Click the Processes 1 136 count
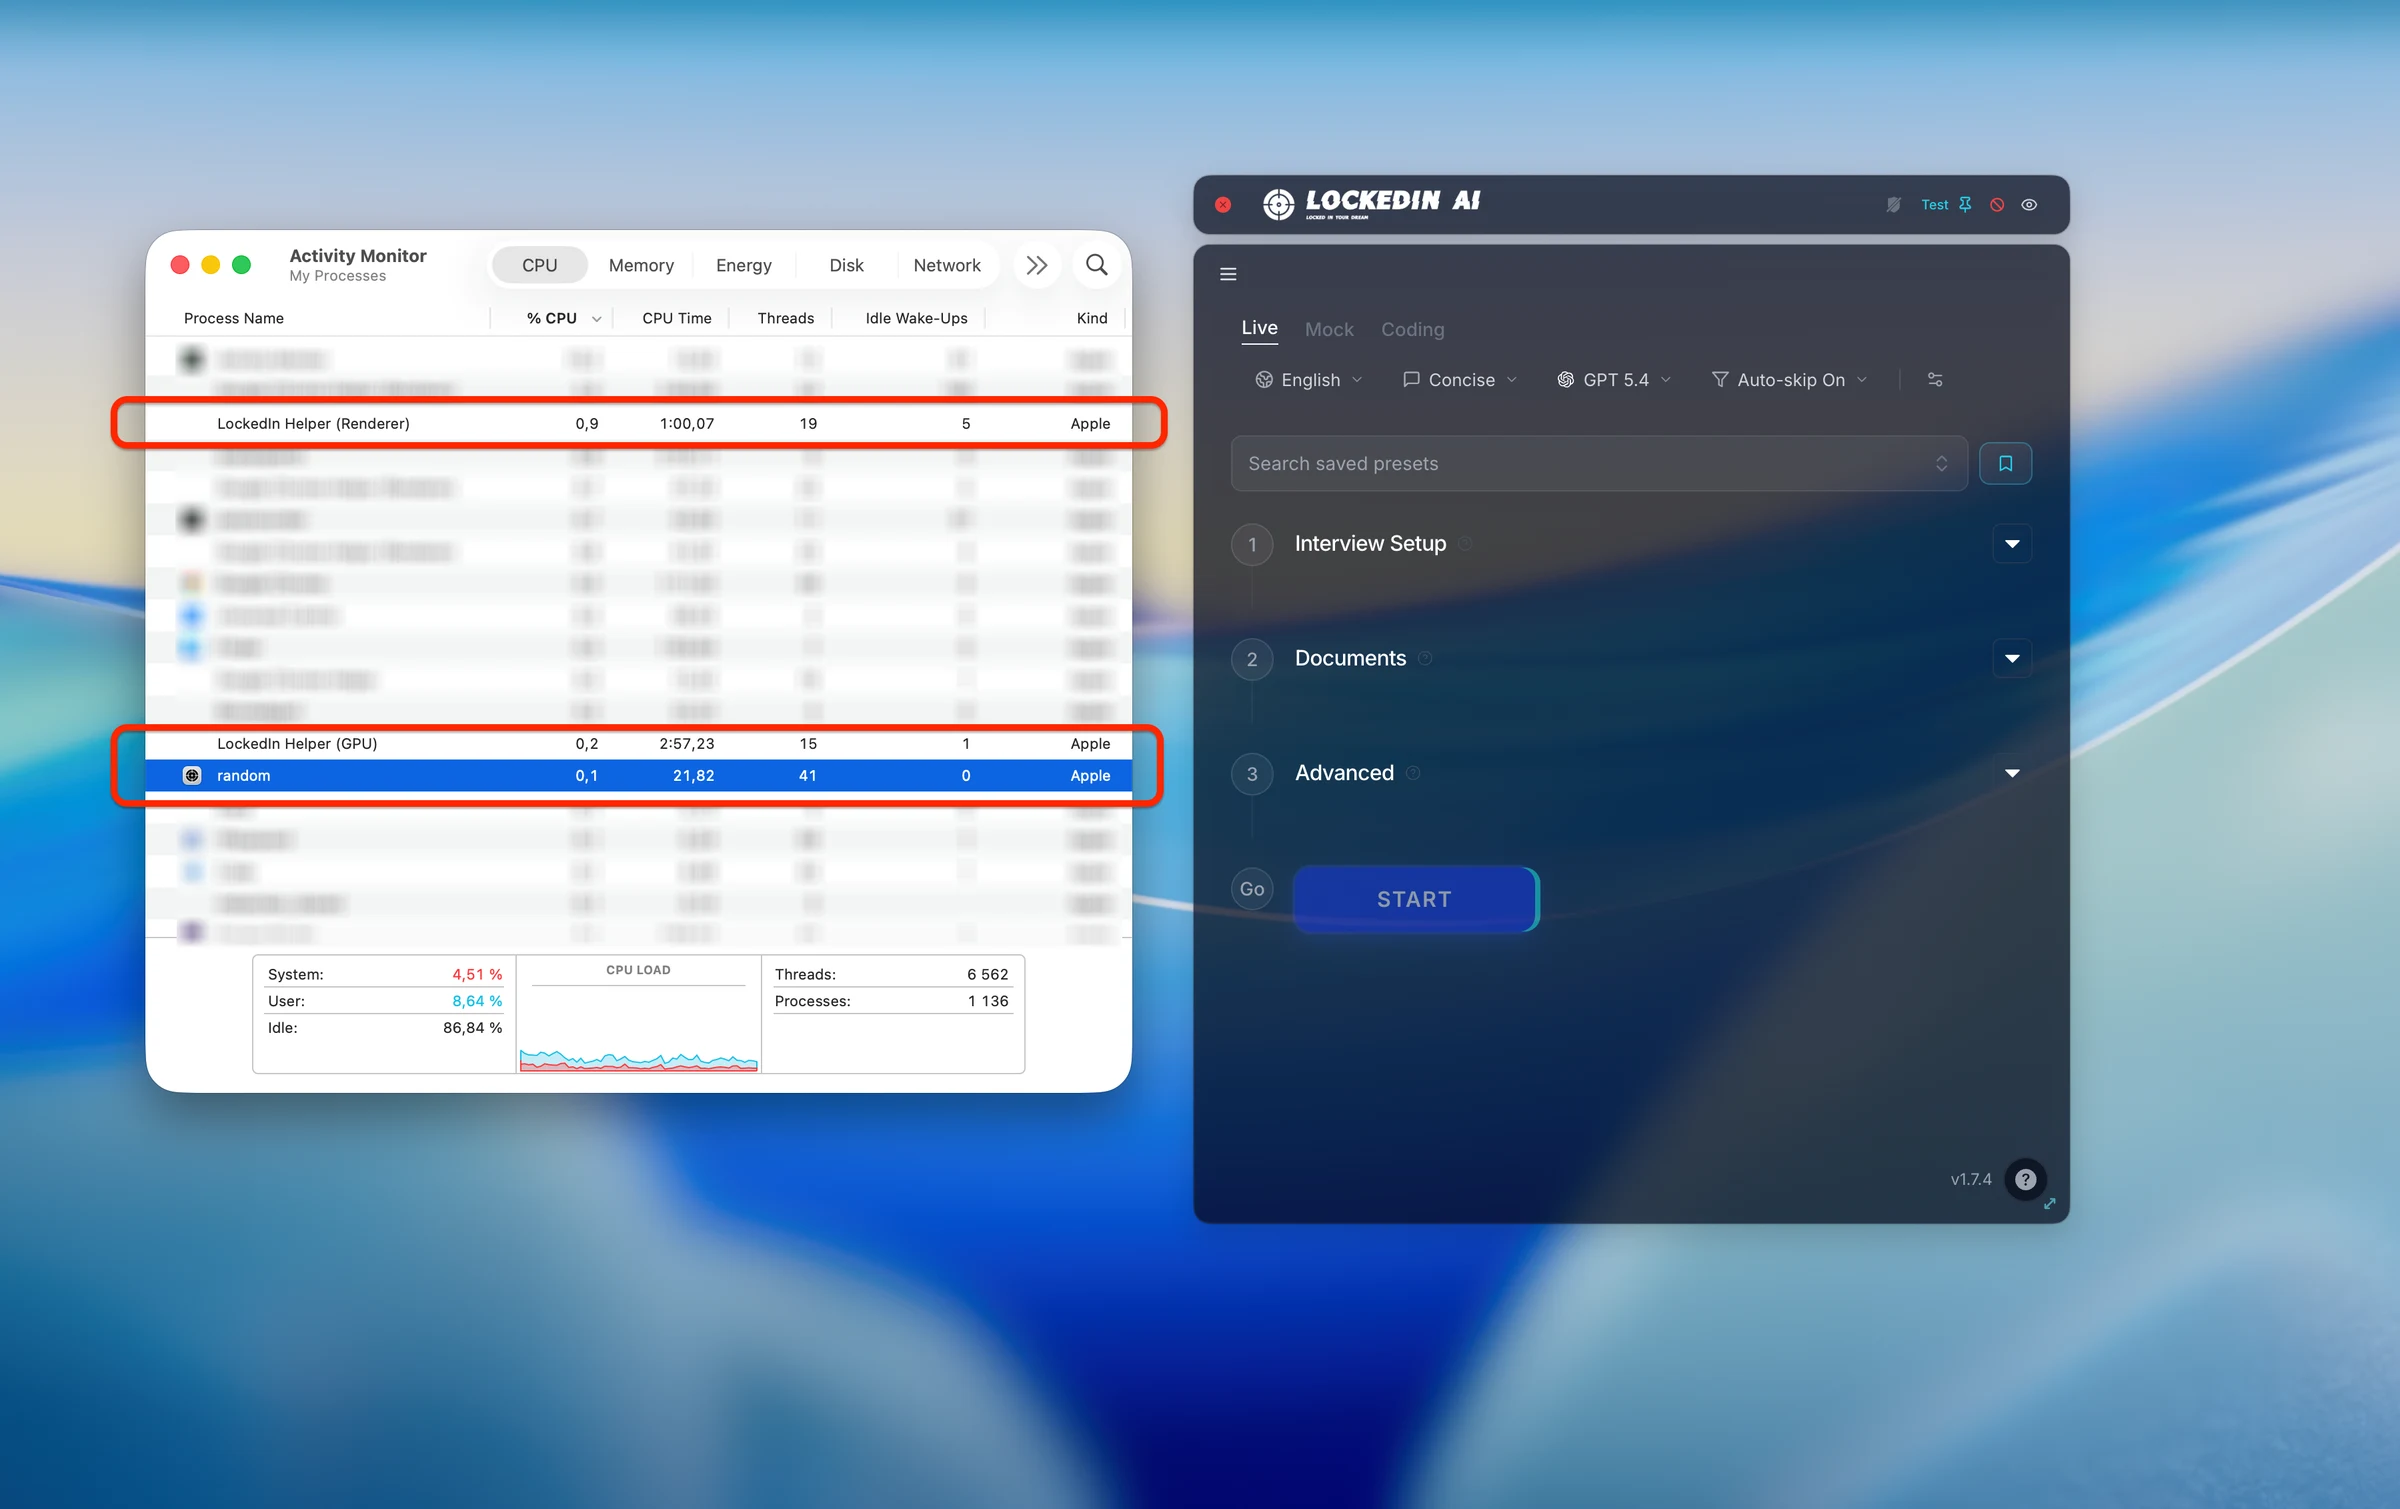The height and width of the screenshot is (1509, 2400). tap(987, 1001)
